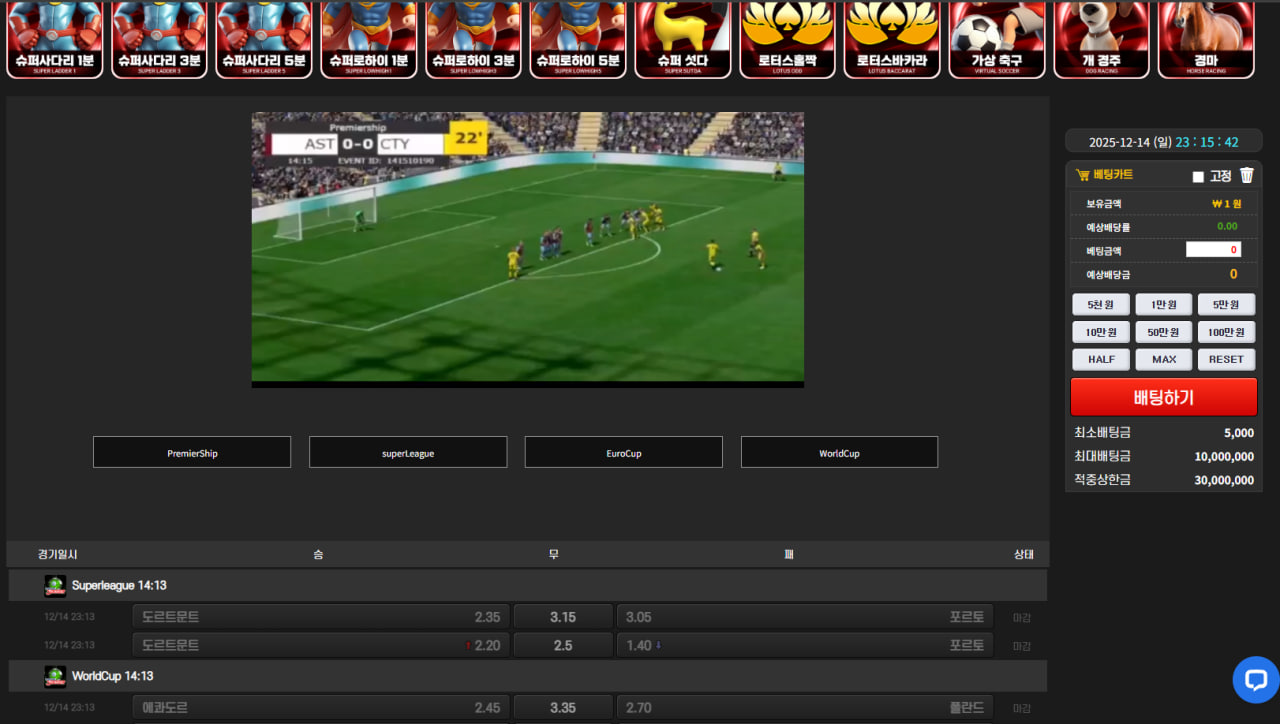Open the 로터스홀짝 game icon

click(x=787, y=39)
